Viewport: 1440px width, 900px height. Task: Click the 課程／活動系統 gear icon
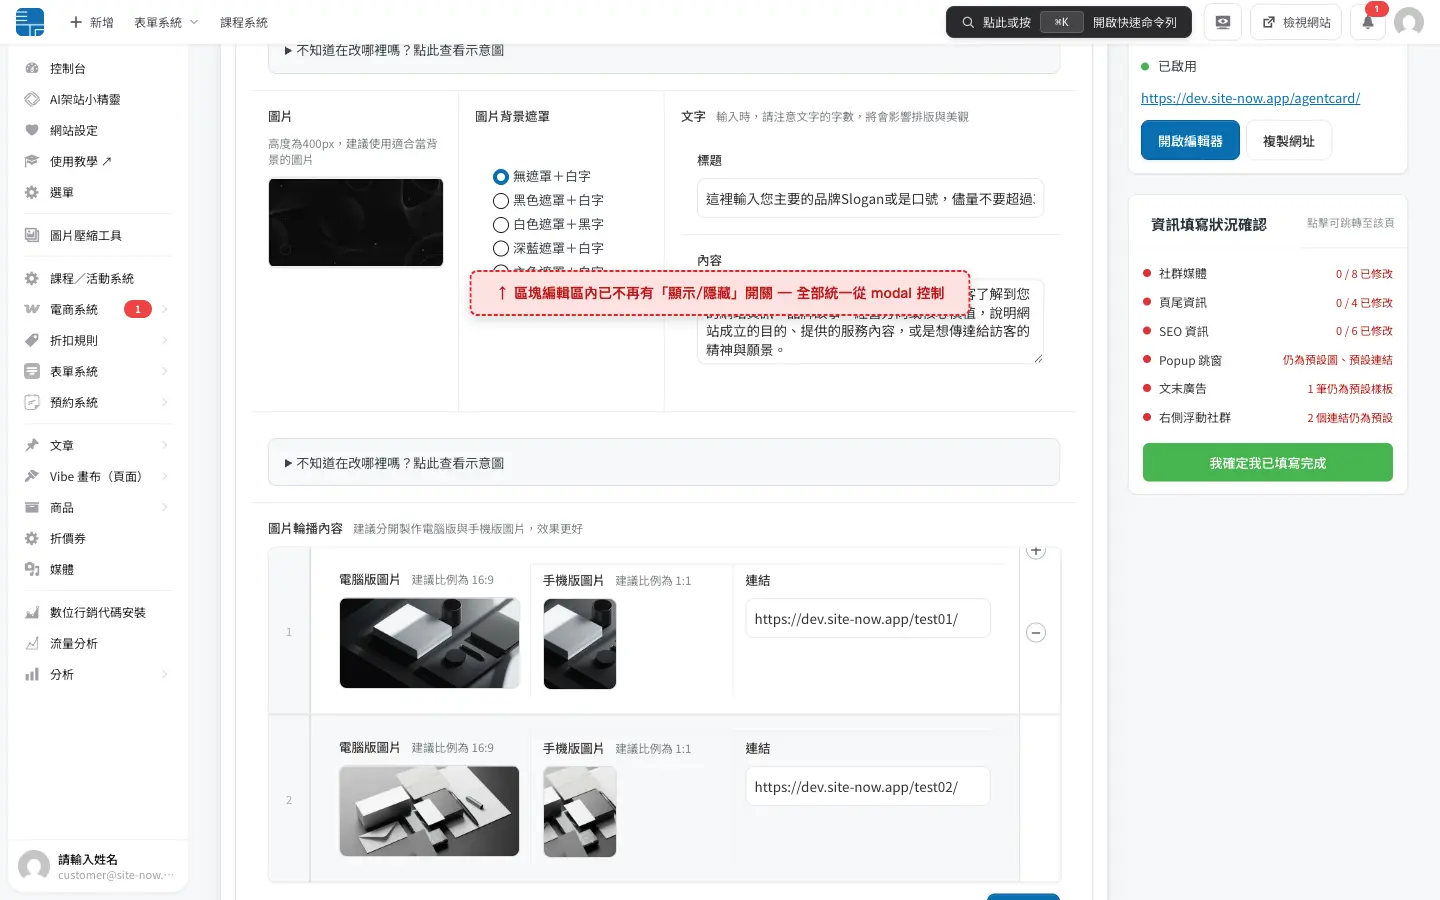[x=32, y=278]
